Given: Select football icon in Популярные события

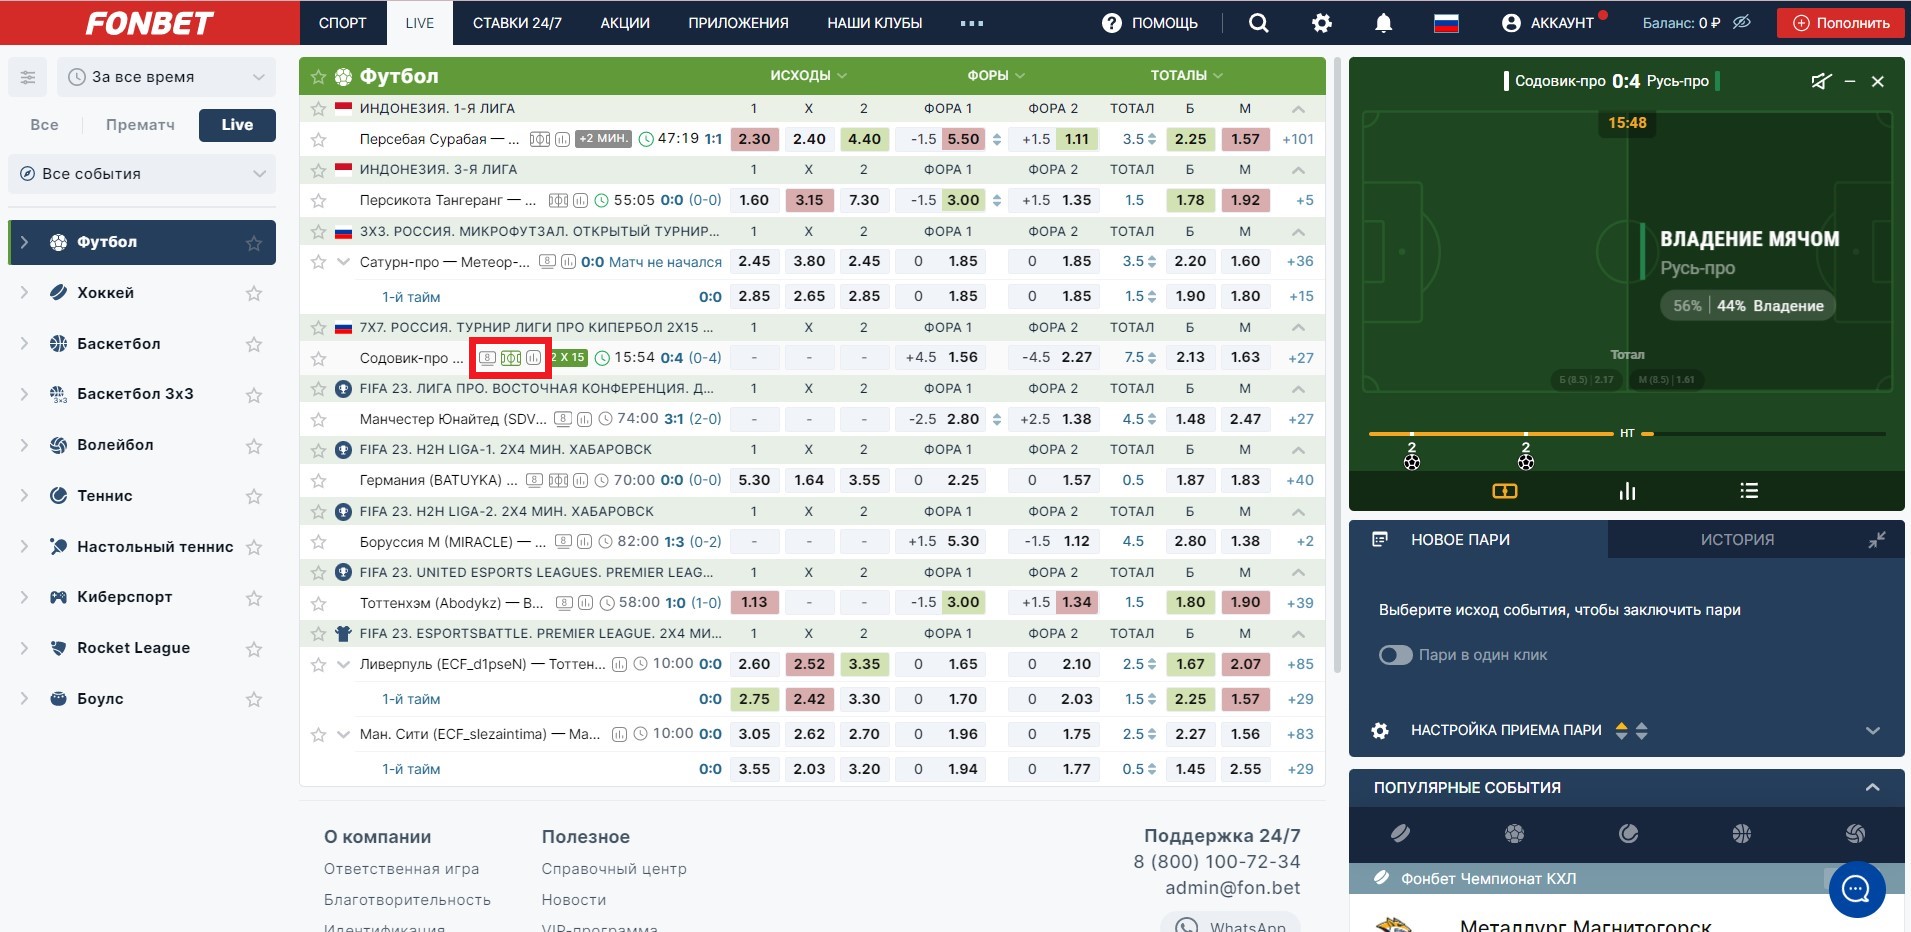Looking at the screenshot, I should 1515,833.
